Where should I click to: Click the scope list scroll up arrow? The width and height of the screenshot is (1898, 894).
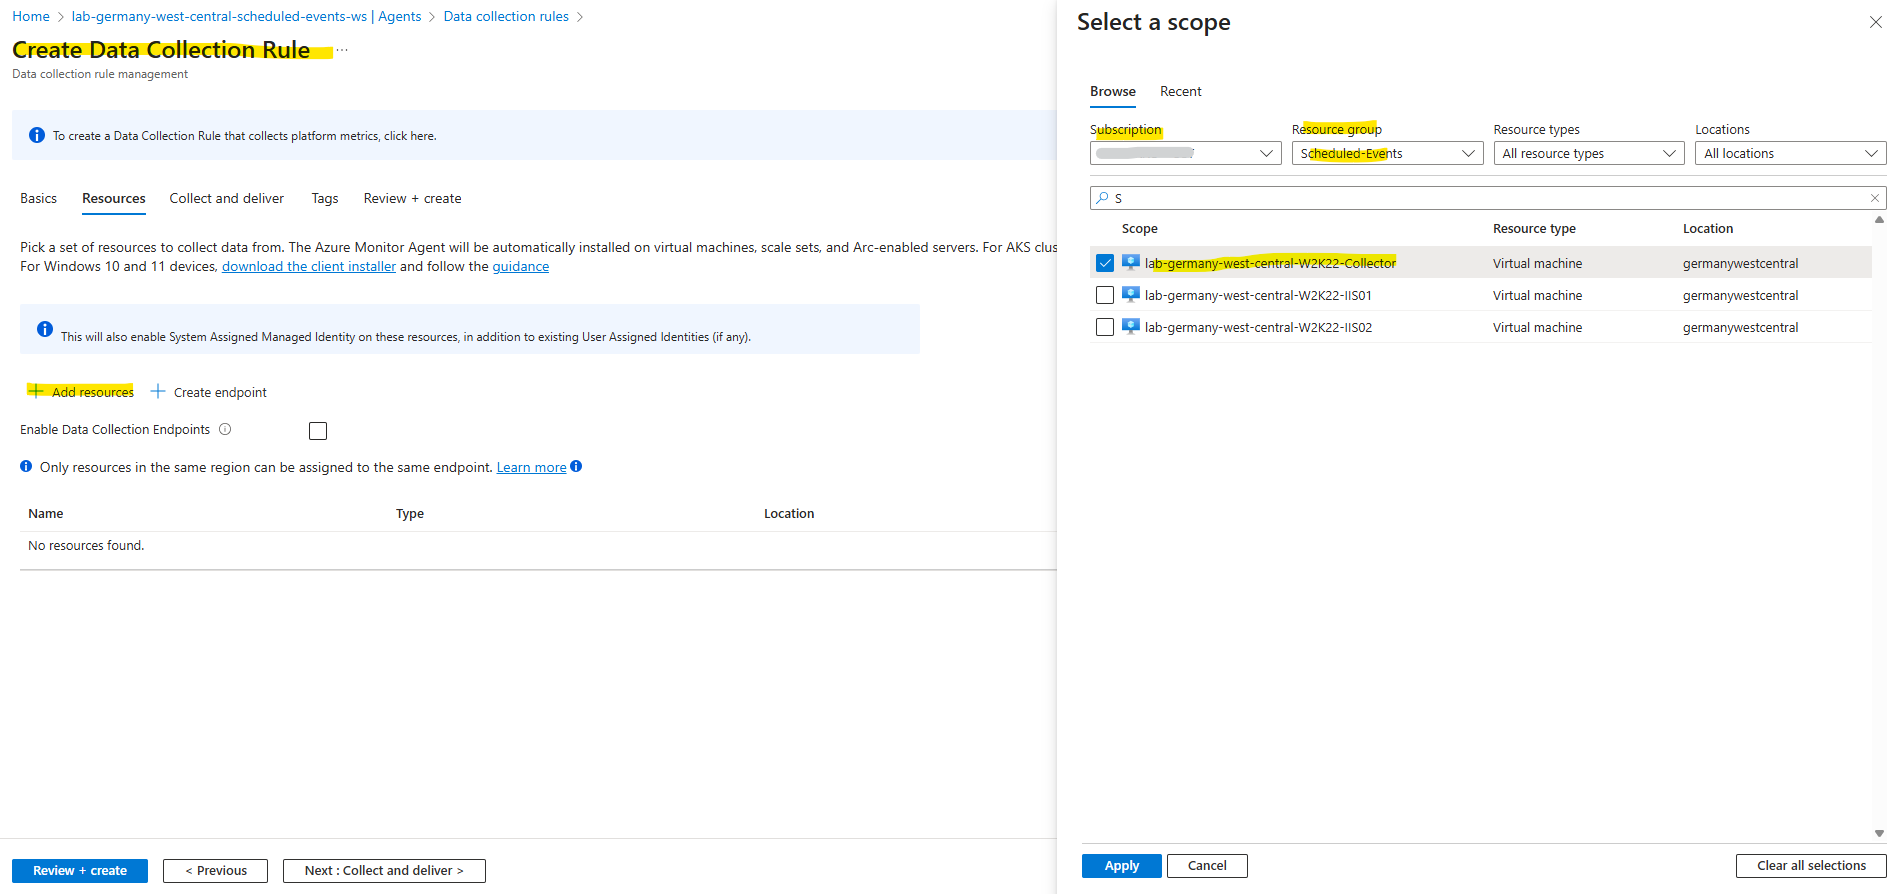click(x=1879, y=219)
